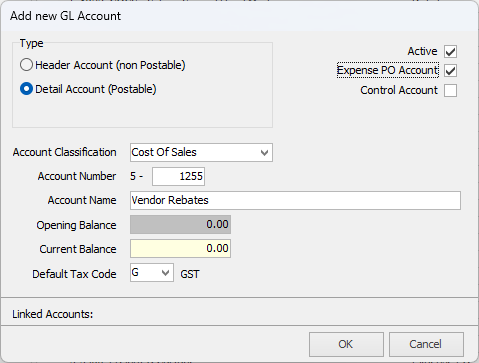
Task: Click the Cost Of Sales combo box text
Action: pyautogui.click(x=164, y=152)
